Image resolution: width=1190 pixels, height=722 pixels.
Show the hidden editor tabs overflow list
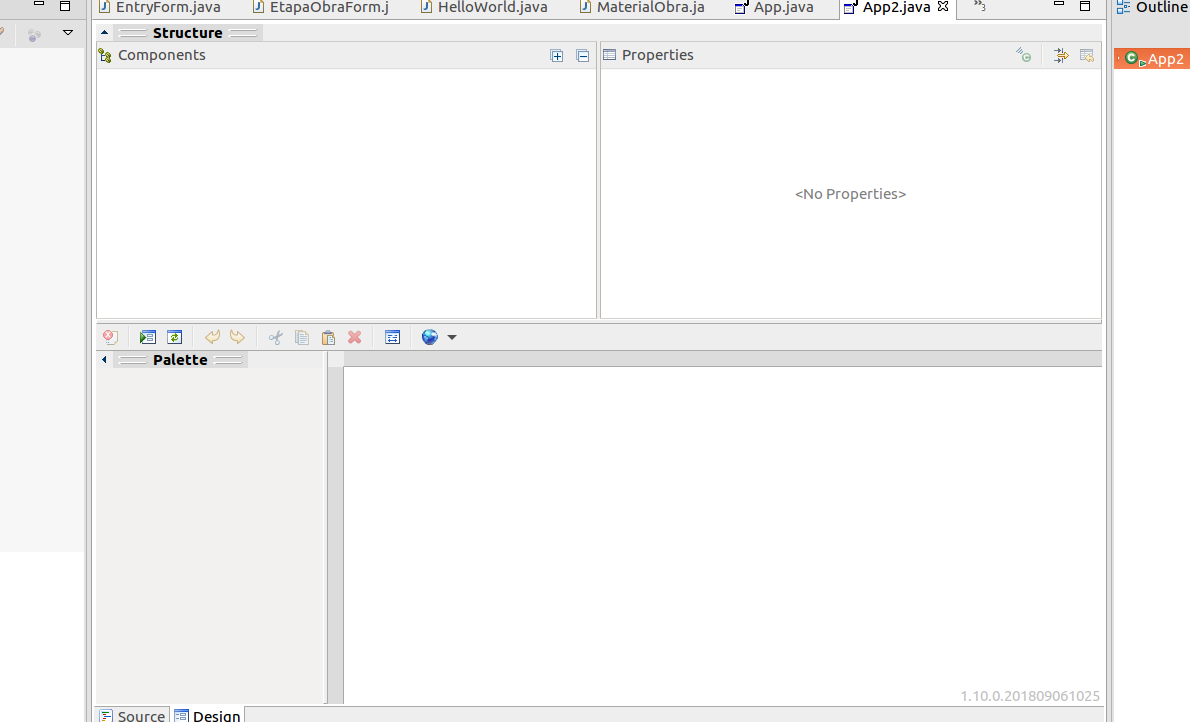(980, 6)
